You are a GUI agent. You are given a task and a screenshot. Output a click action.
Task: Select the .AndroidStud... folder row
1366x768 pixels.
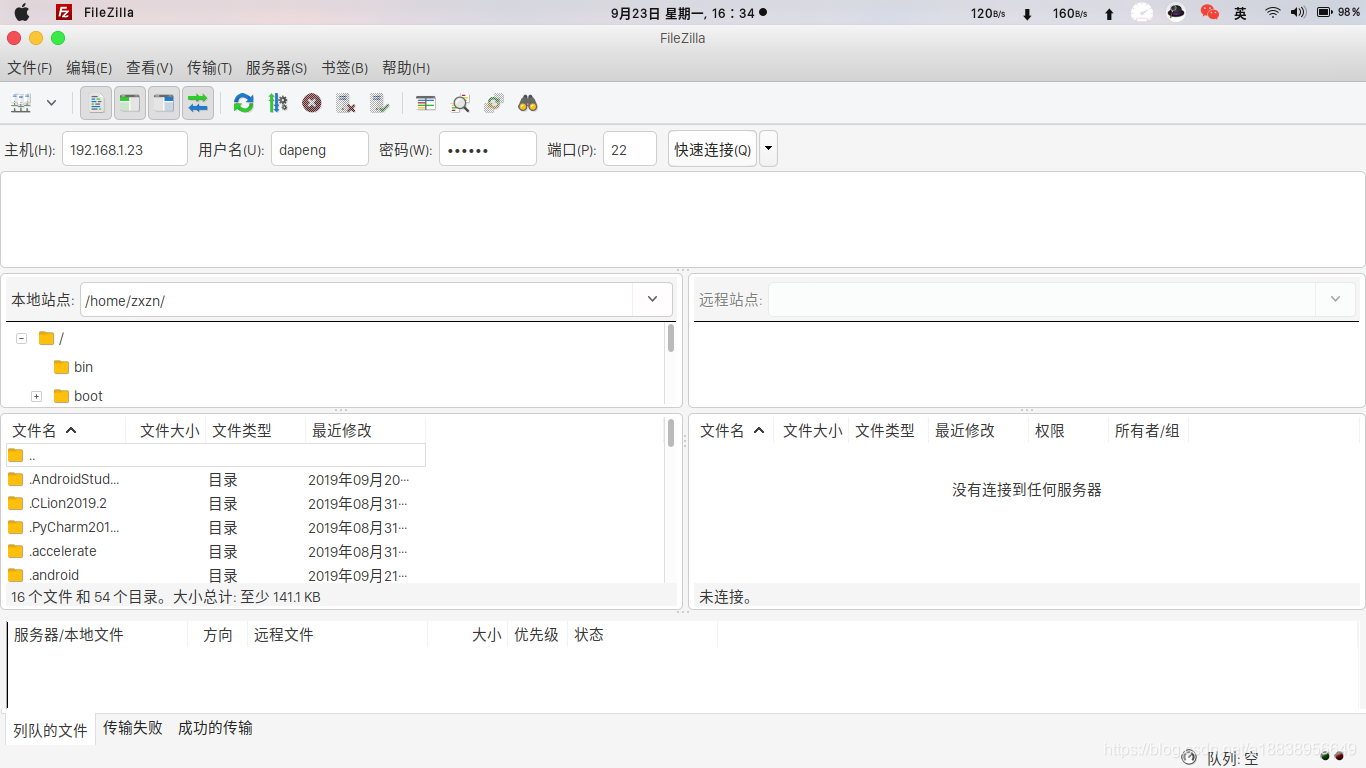click(x=216, y=479)
